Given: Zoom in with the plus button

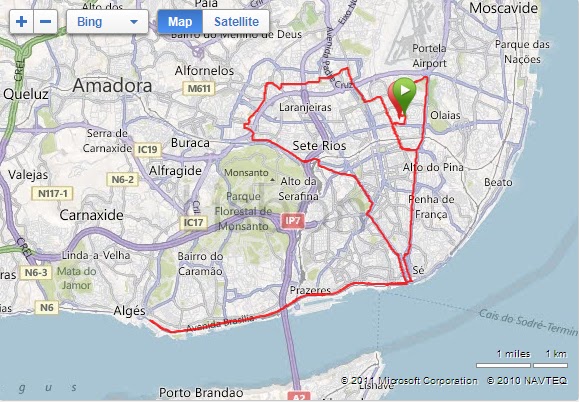Looking at the screenshot, I should pyautogui.click(x=21, y=22).
